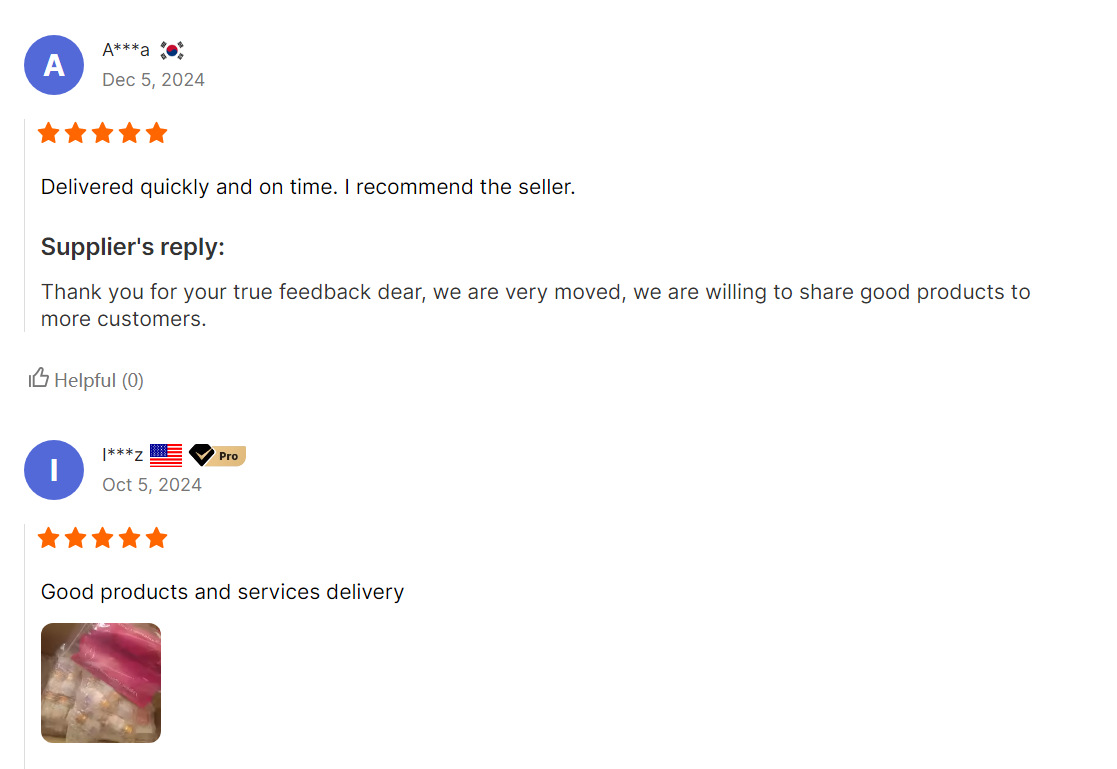Mark A***a's review as Helpful (0)

[98, 380]
